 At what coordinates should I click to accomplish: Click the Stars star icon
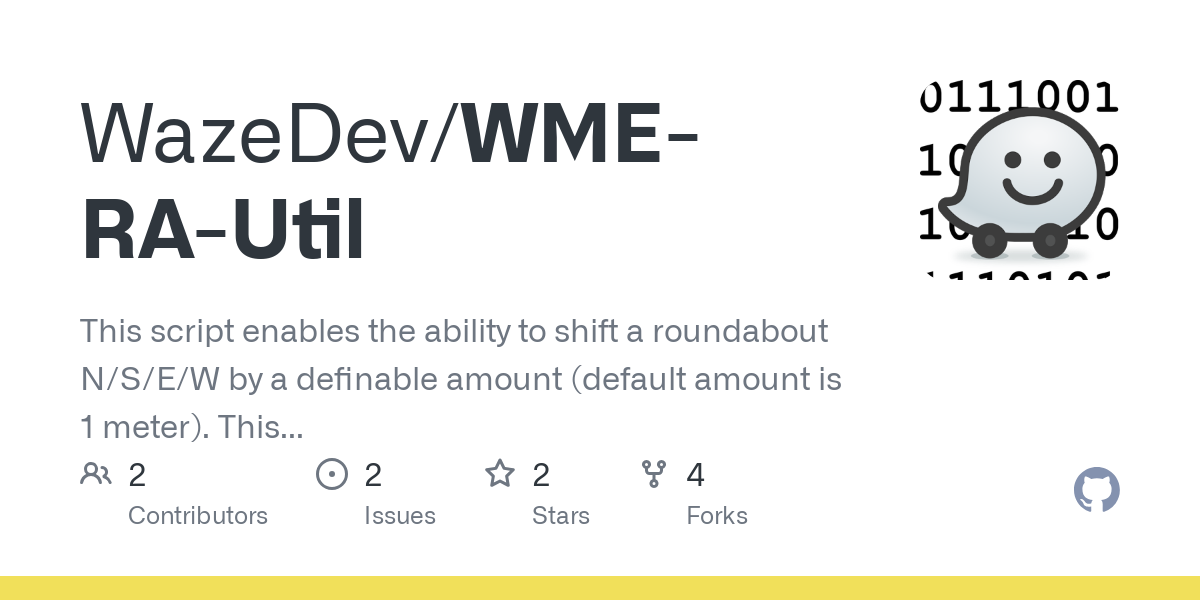(500, 474)
